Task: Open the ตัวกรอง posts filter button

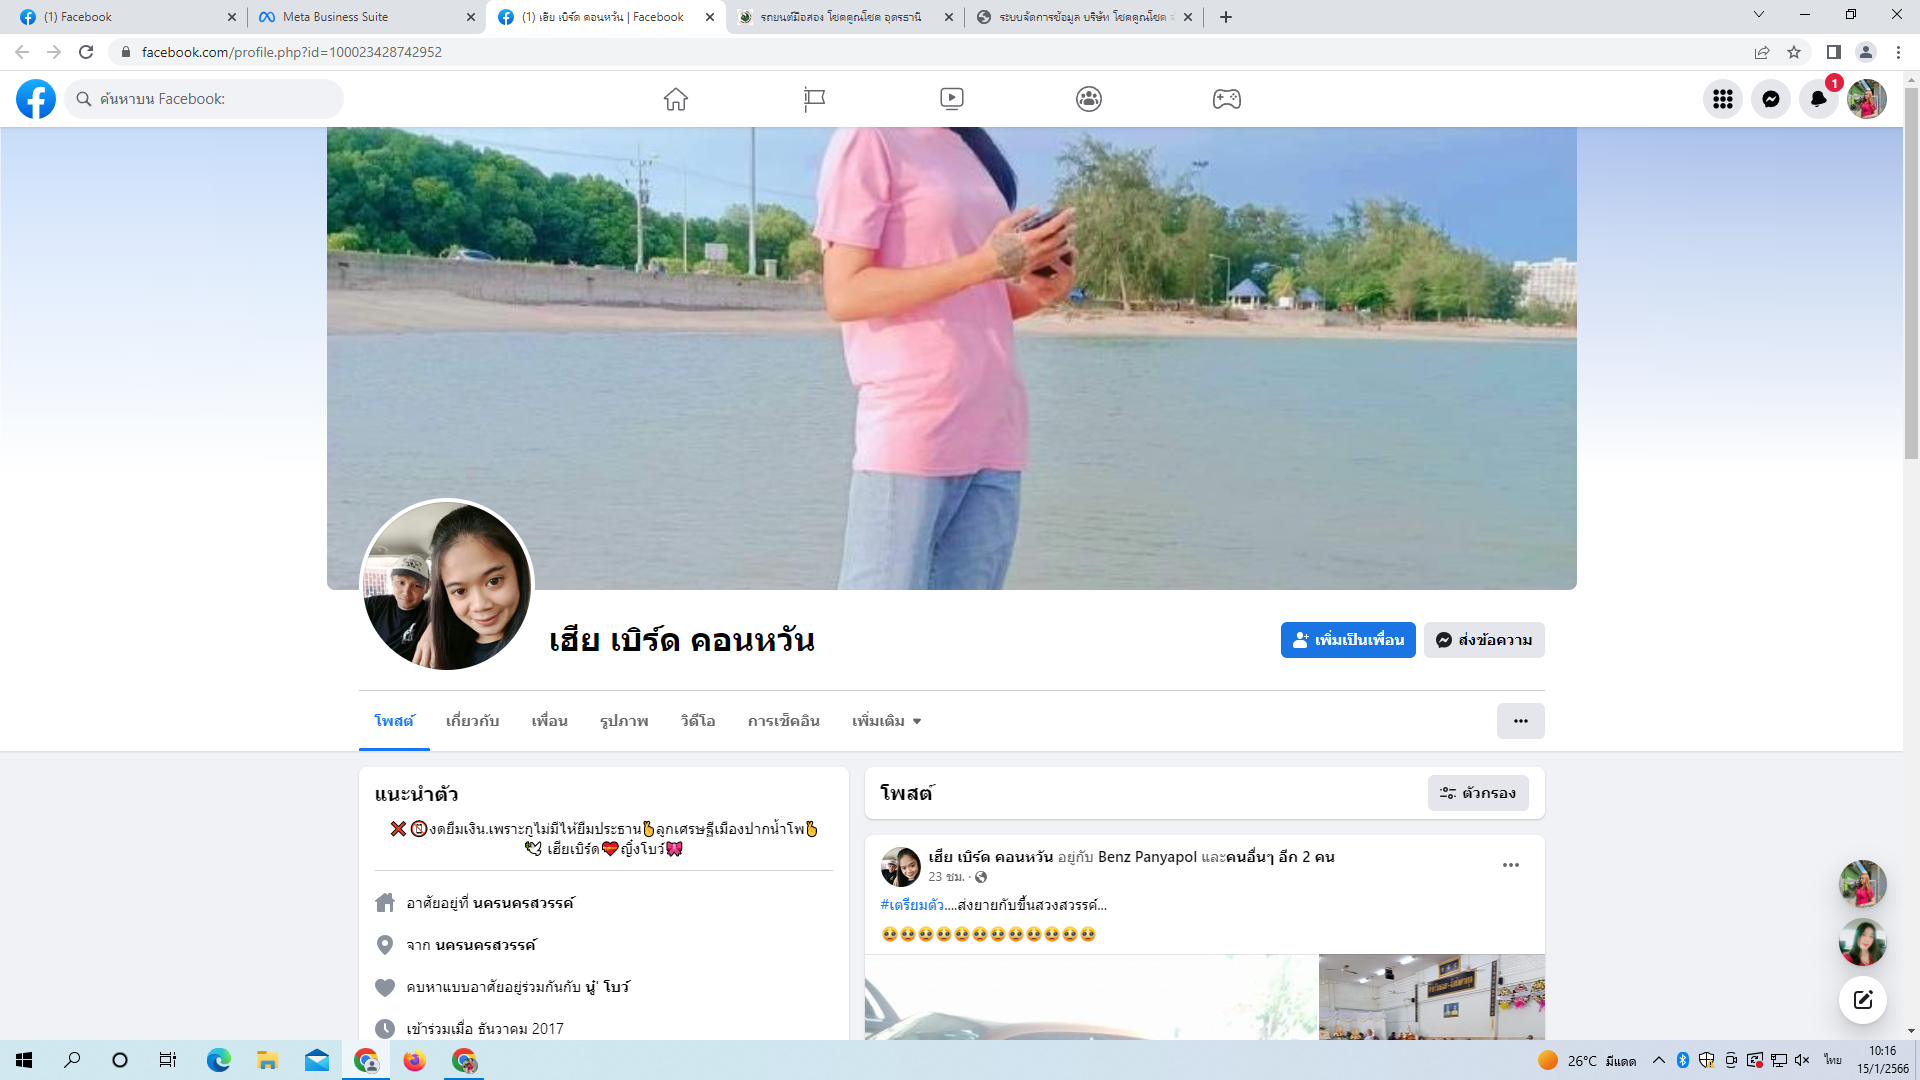Action: pos(1478,793)
